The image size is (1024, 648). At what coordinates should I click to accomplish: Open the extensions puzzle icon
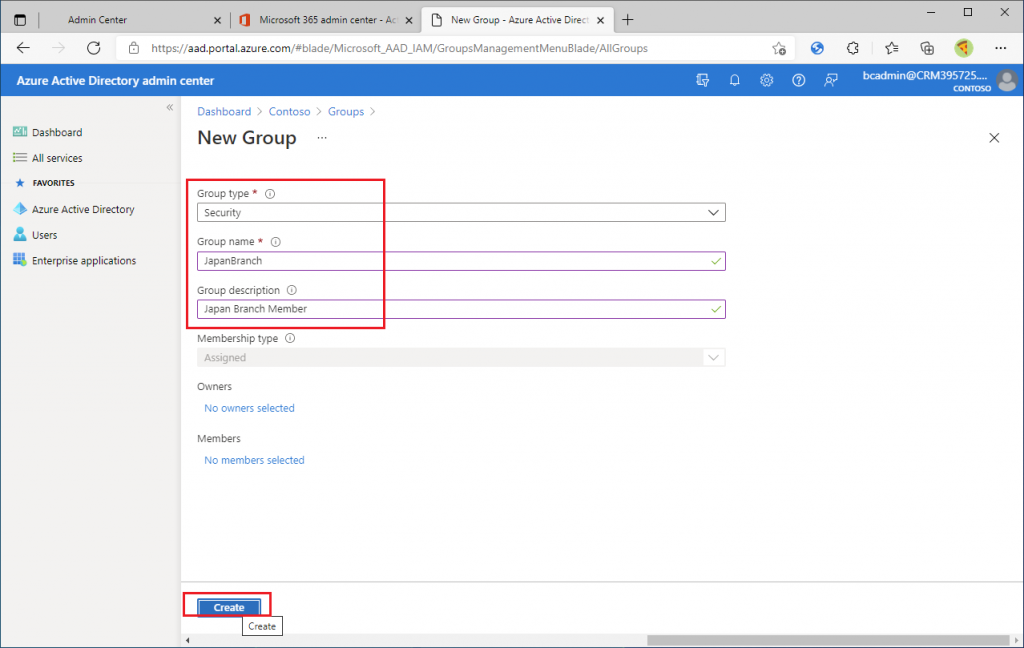coord(853,48)
